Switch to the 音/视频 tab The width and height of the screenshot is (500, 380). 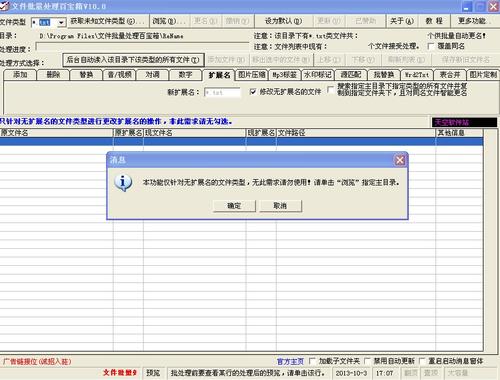(119, 75)
